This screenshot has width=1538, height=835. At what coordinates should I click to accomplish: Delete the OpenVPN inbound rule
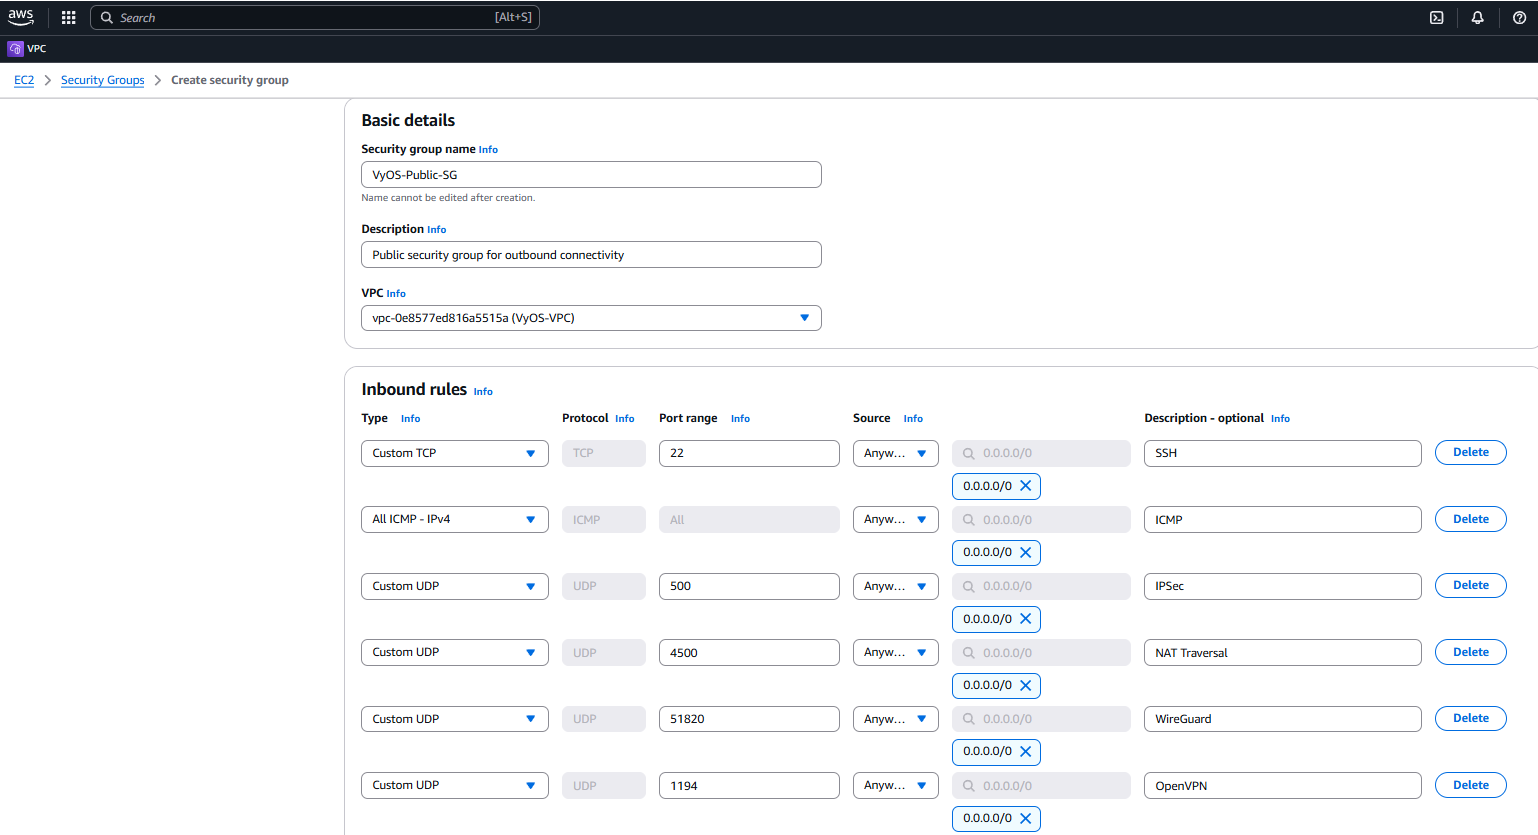click(x=1470, y=785)
